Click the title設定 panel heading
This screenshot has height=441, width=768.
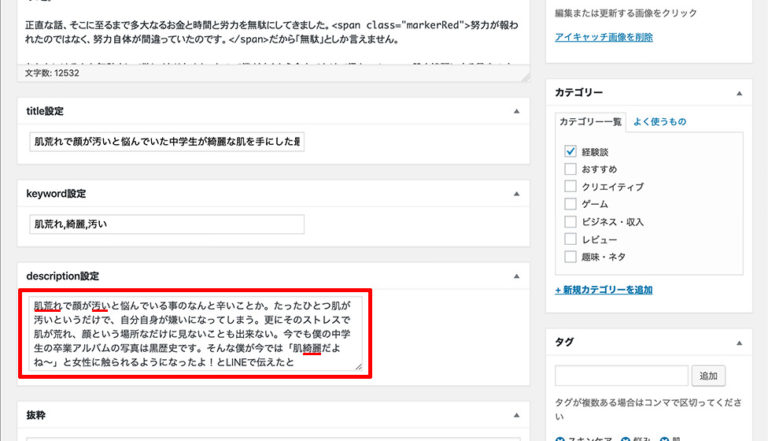45,111
